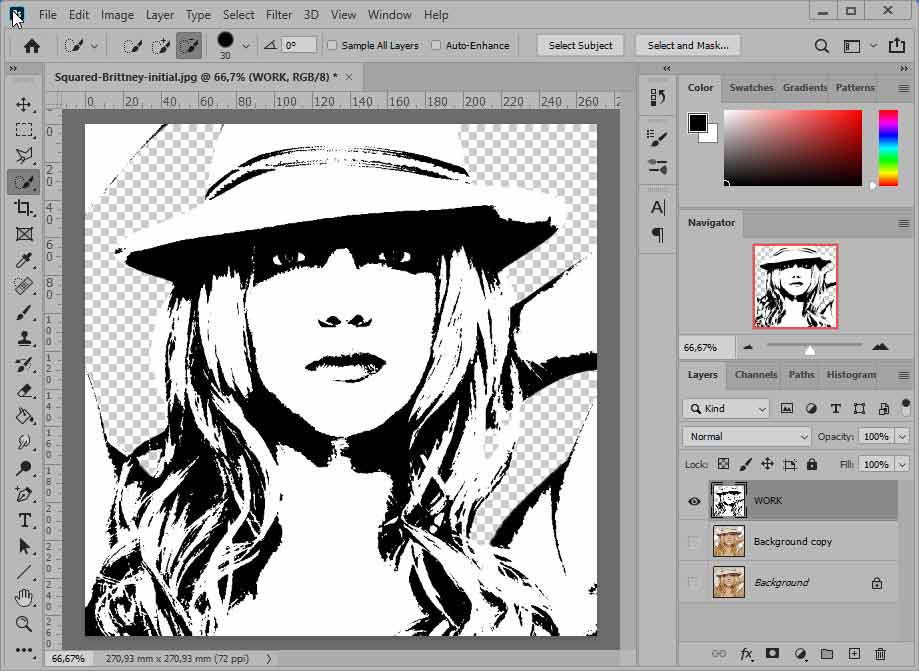Open the Select menu
The height and width of the screenshot is (671, 919).
coord(239,15)
